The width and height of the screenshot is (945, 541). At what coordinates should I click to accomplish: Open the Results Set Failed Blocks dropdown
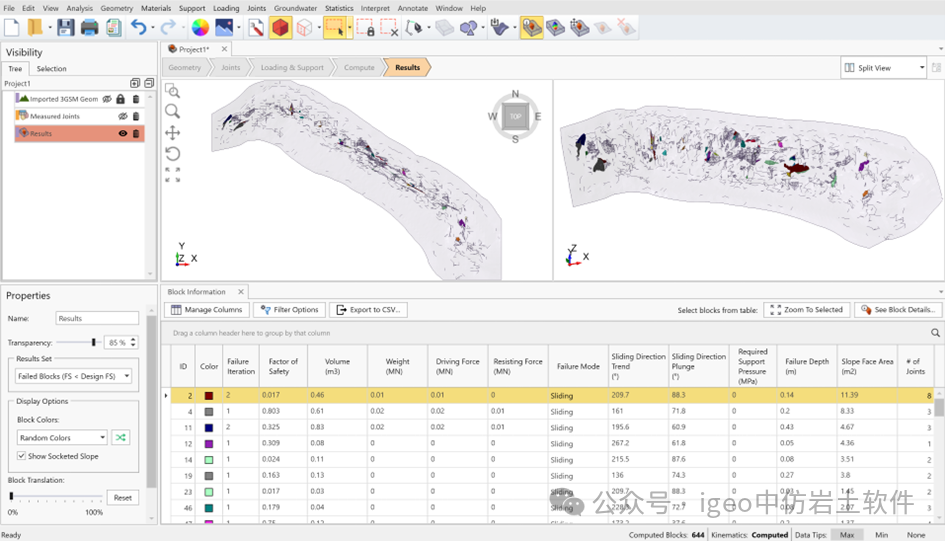pos(74,376)
